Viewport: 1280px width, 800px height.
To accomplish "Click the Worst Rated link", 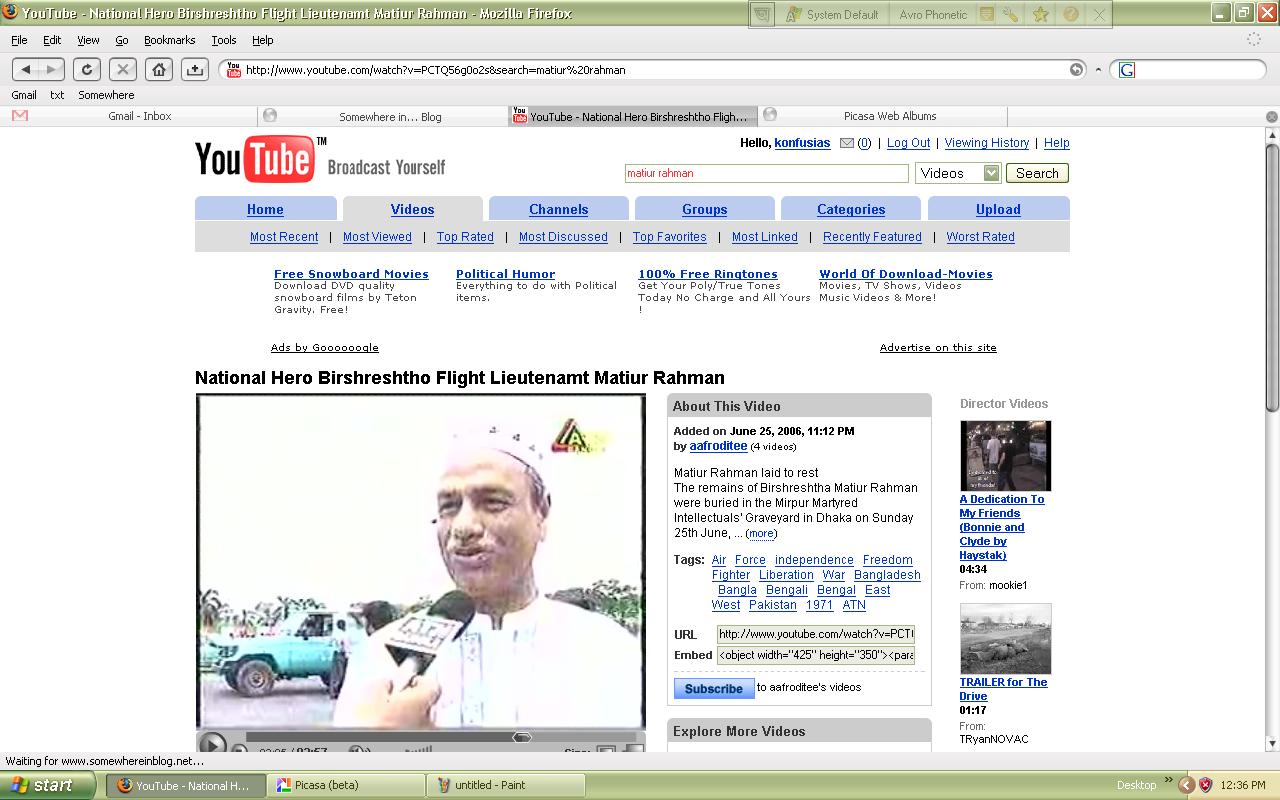I will [x=981, y=237].
